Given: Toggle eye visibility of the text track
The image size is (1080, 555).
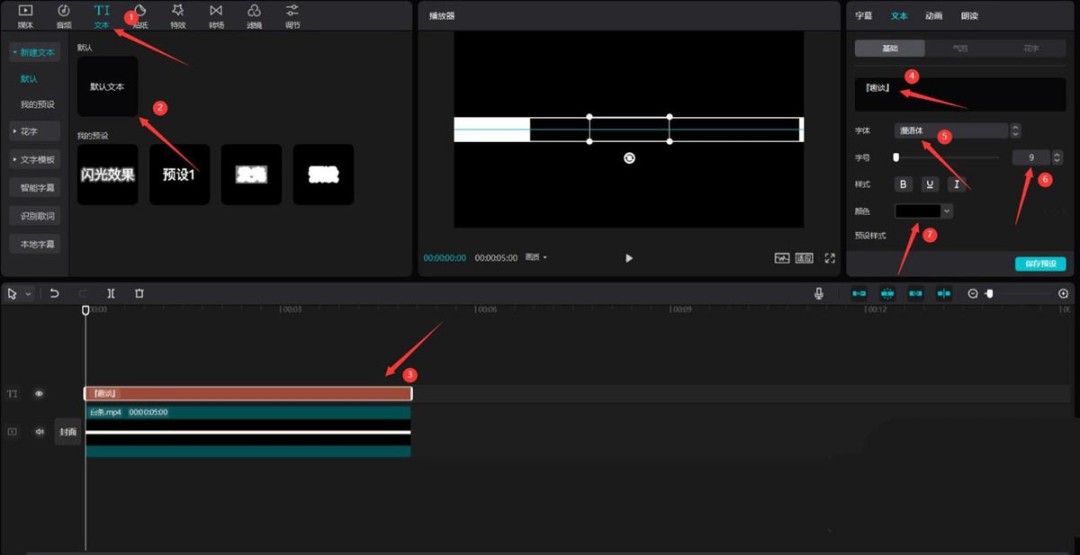Looking at the screenshot, I should (39, 394).
